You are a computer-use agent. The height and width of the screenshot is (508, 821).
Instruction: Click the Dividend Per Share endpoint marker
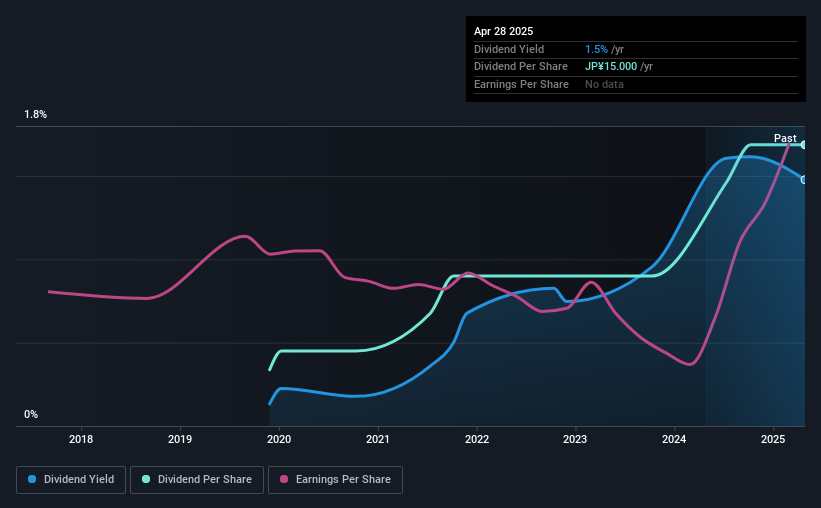[x=804, y=145]
